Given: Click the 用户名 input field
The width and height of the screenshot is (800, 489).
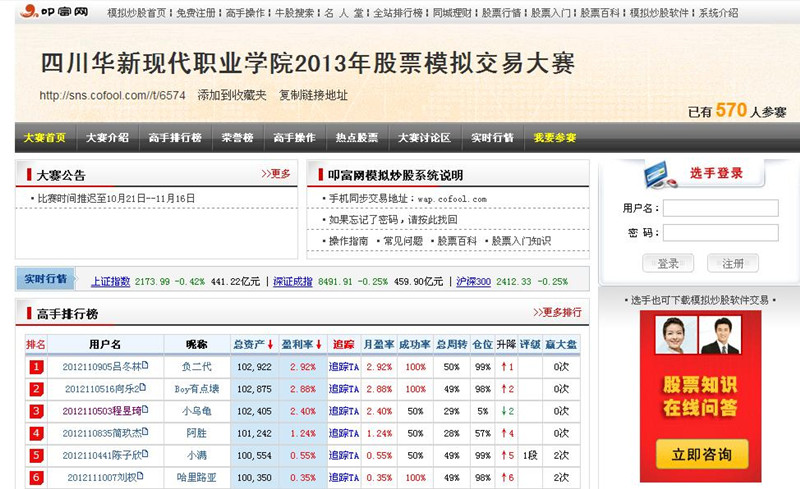Looking at the screenshot, I should tap(720, 208).
